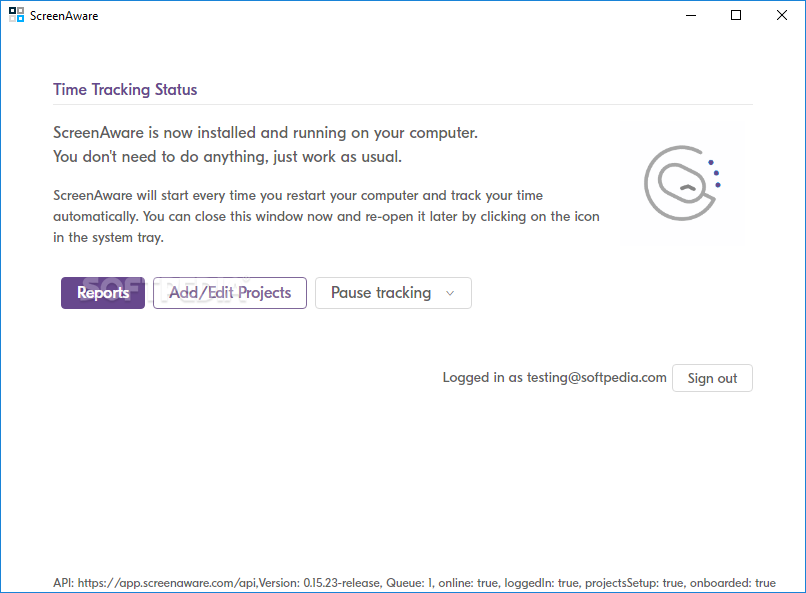
Task: Click 'ScreenAware is now installed and running' text
Action: [x=265, y=133]
